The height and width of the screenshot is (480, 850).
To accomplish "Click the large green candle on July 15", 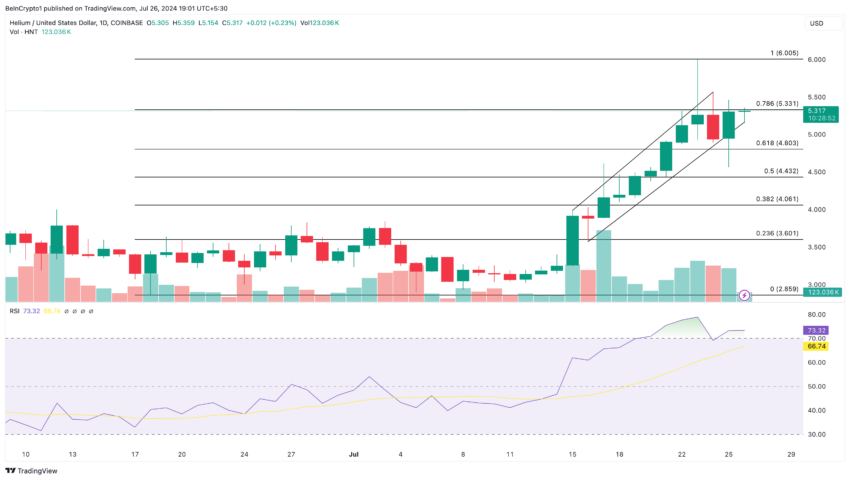I will pos(572,241).
